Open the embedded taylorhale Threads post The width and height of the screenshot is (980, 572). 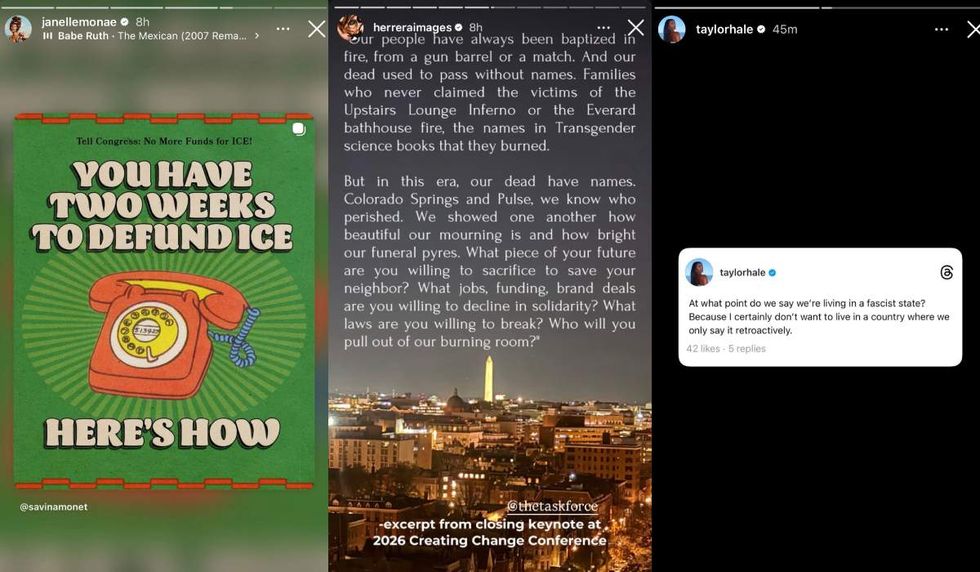pyautogui.click(x=820, y=307)
